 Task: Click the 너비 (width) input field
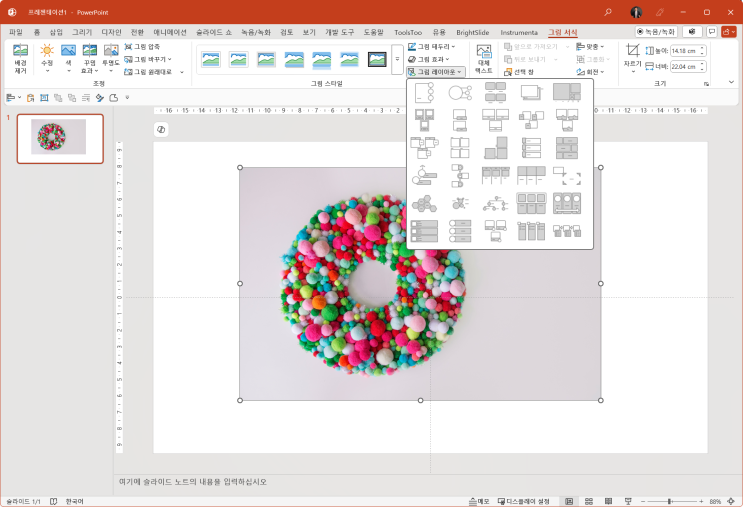click(x=688, y=67)
